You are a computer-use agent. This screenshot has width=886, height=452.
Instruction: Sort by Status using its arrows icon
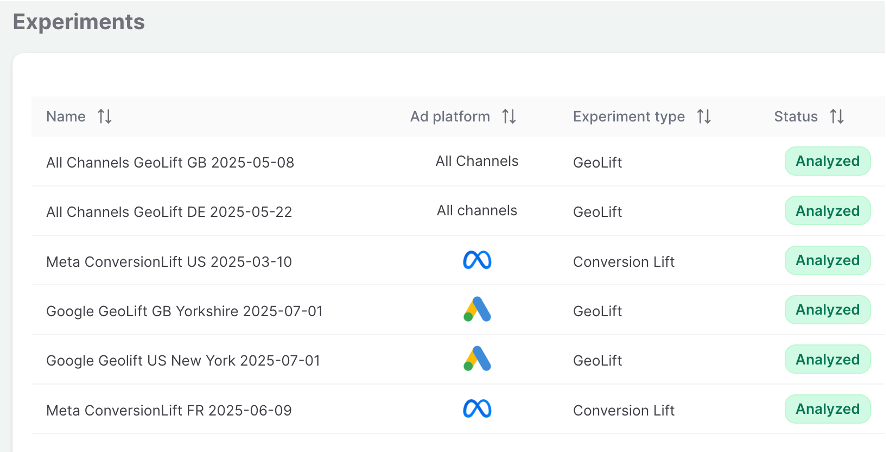click(837, 117)
